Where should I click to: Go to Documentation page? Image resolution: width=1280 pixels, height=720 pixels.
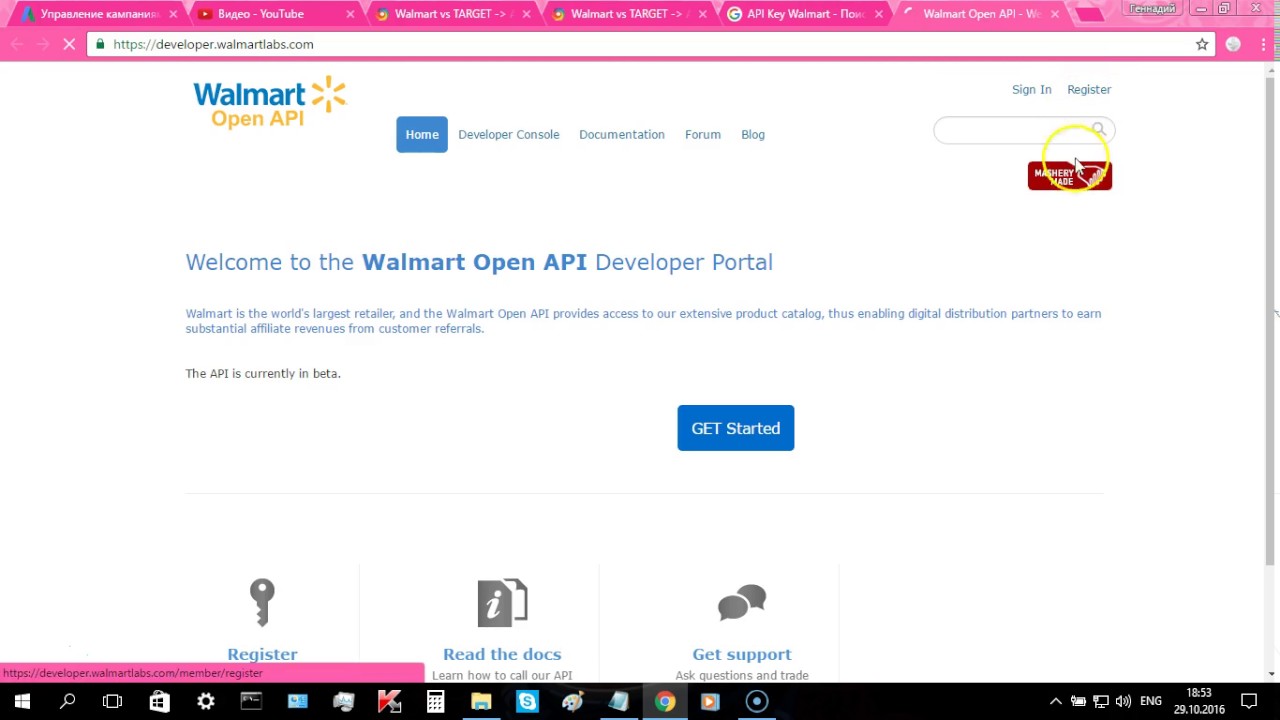click(621, 134)
